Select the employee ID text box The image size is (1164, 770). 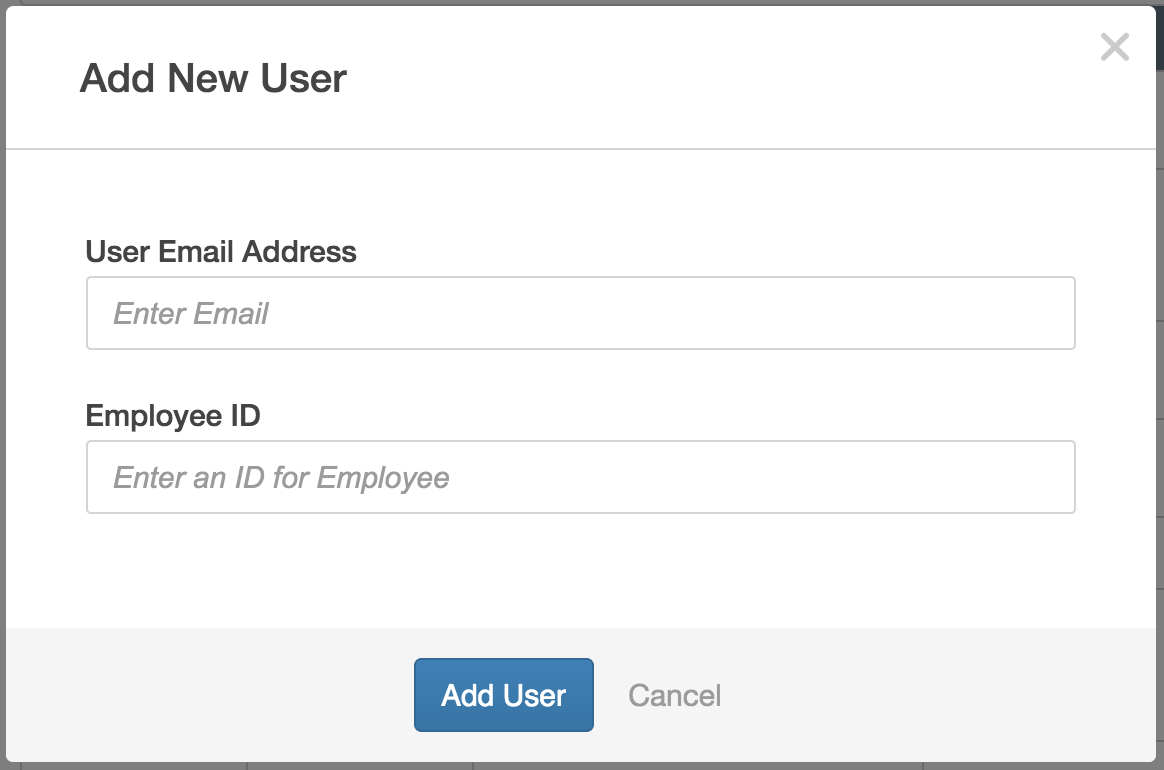(580, 477)
